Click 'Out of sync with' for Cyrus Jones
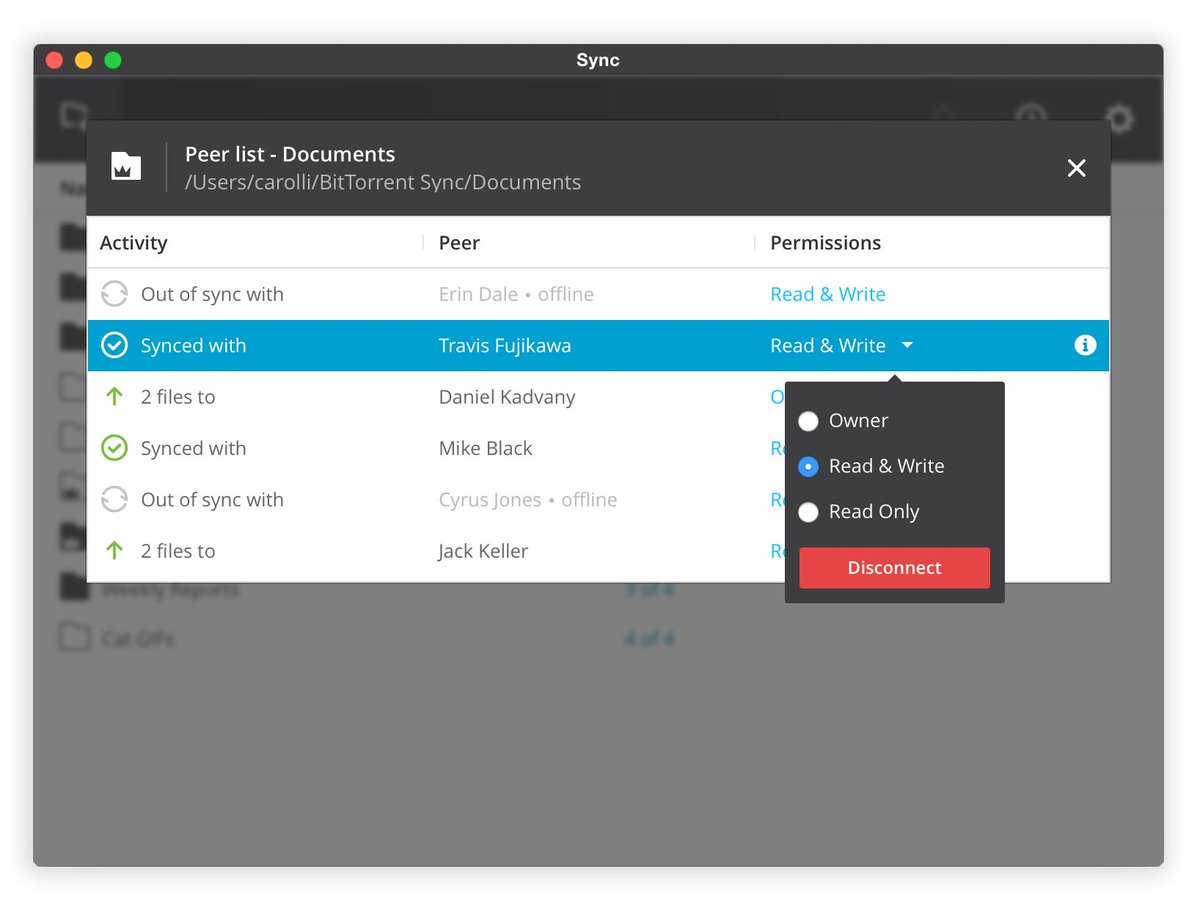This screenshot has width=1200, height=910. coord(212,499)
